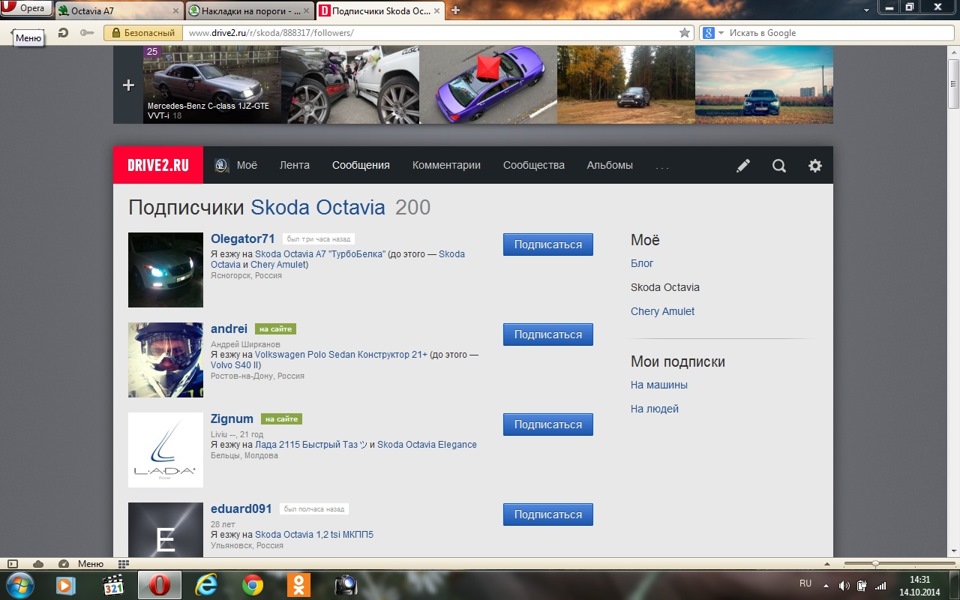Open the Альбомы section
The width and height of the screenshot is (960, 600).
point(610,165)
